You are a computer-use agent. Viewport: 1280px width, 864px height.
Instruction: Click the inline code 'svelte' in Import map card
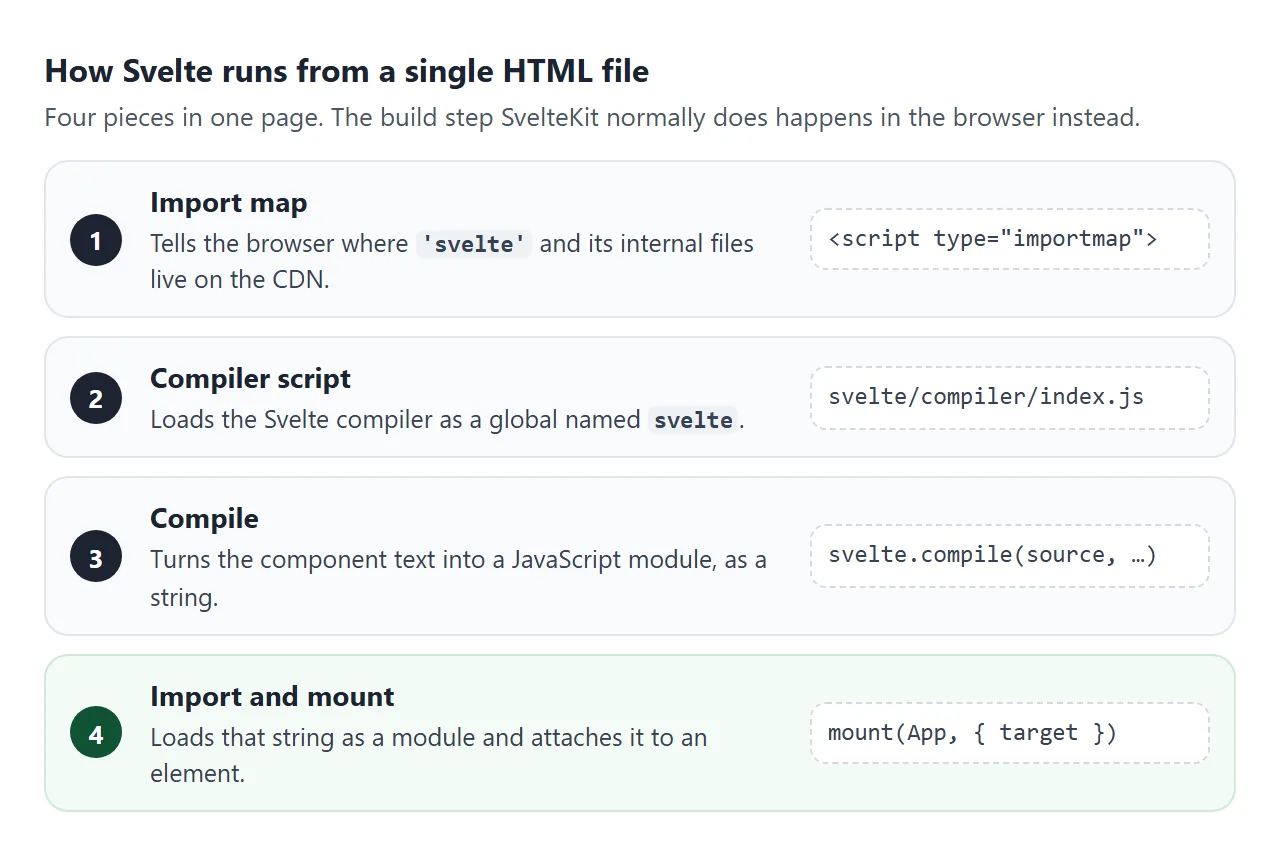[x=474, y=244]
